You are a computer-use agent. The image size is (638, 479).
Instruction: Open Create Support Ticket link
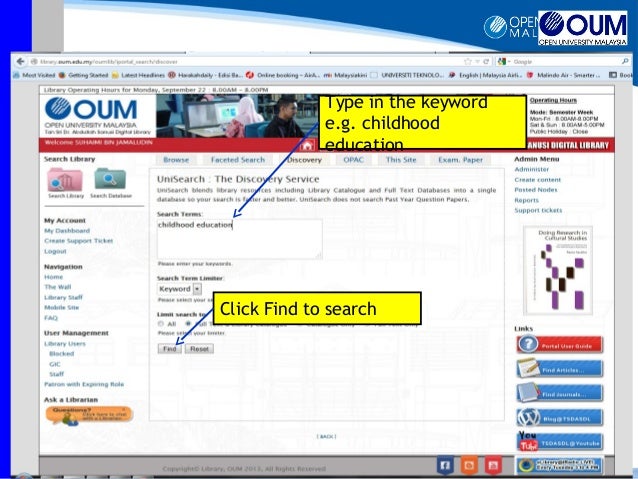pyautogui.click(x=79, y=241)
